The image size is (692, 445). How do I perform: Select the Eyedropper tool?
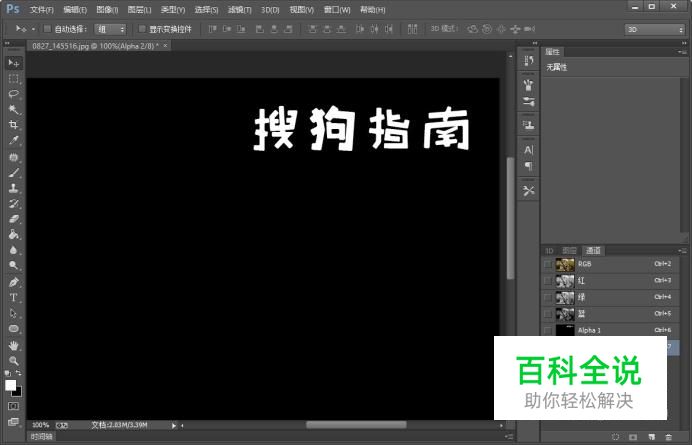[x=14, y=140]
